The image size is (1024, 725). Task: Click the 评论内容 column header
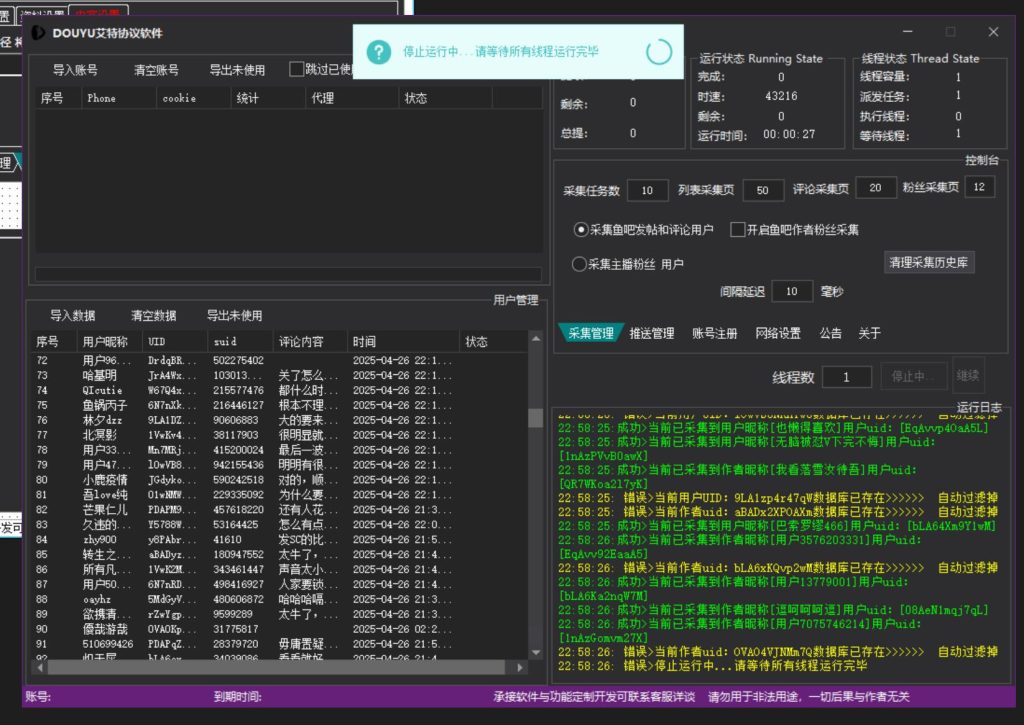[x=301, y=341]
